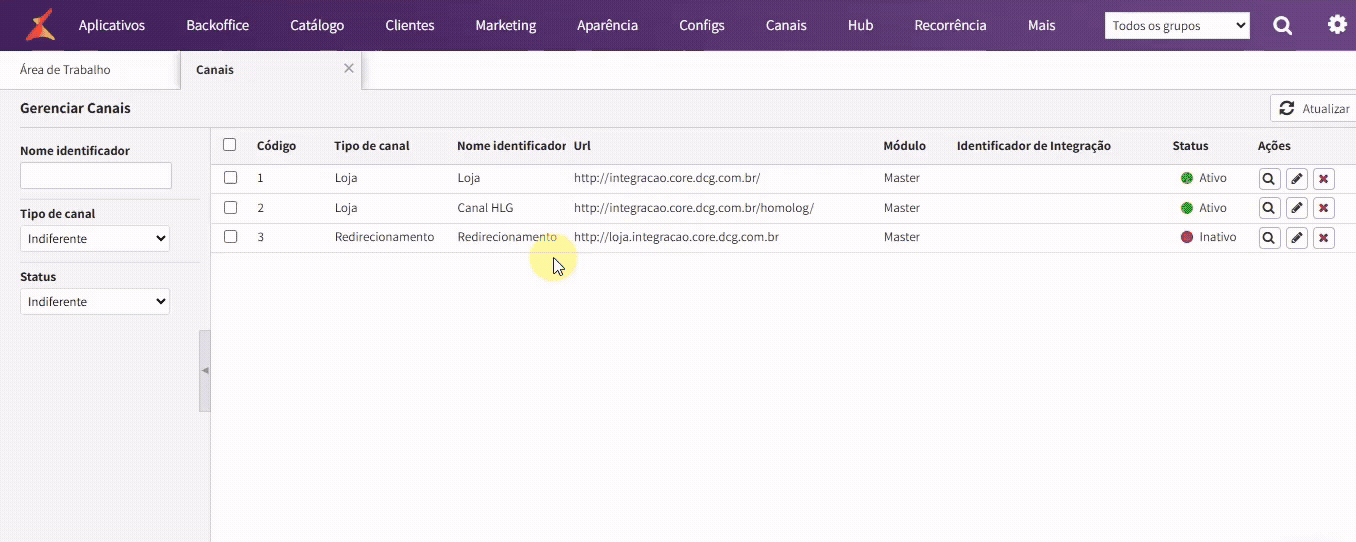The height and width of the screenshot is (542, 1356).
Task: Open the Catálogo menu
Action: click(x=317, y=26)
